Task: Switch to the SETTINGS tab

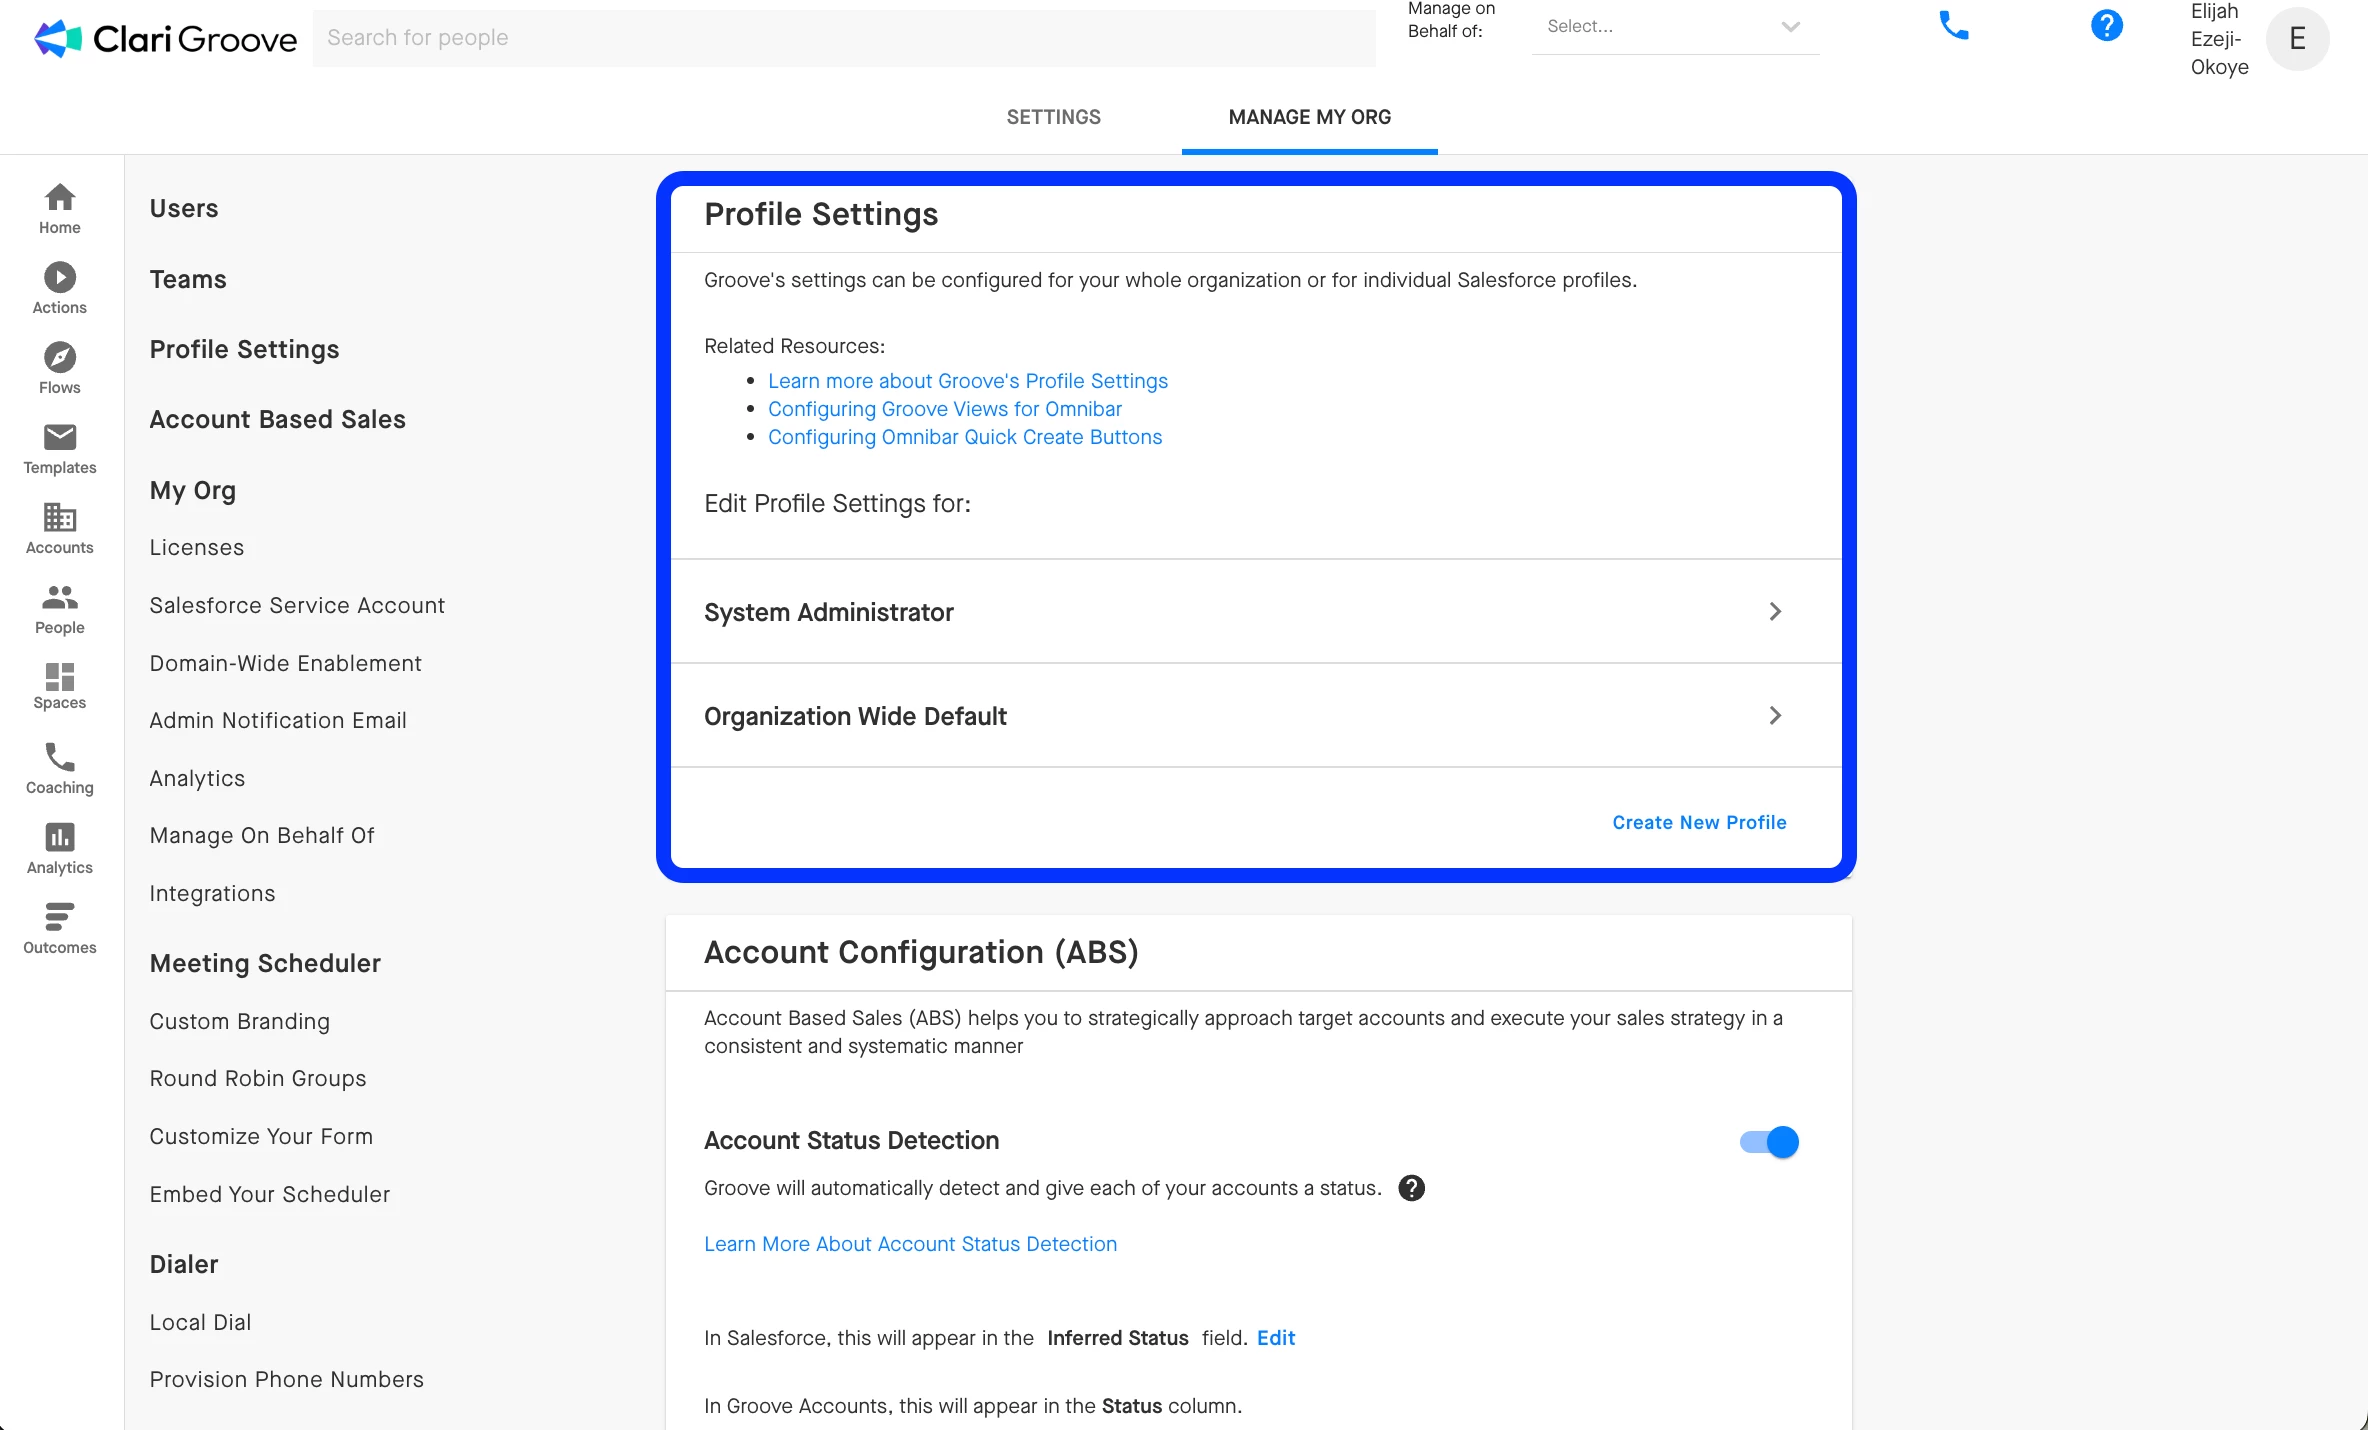Action: pyautogui.click(x=1053, y=117)
